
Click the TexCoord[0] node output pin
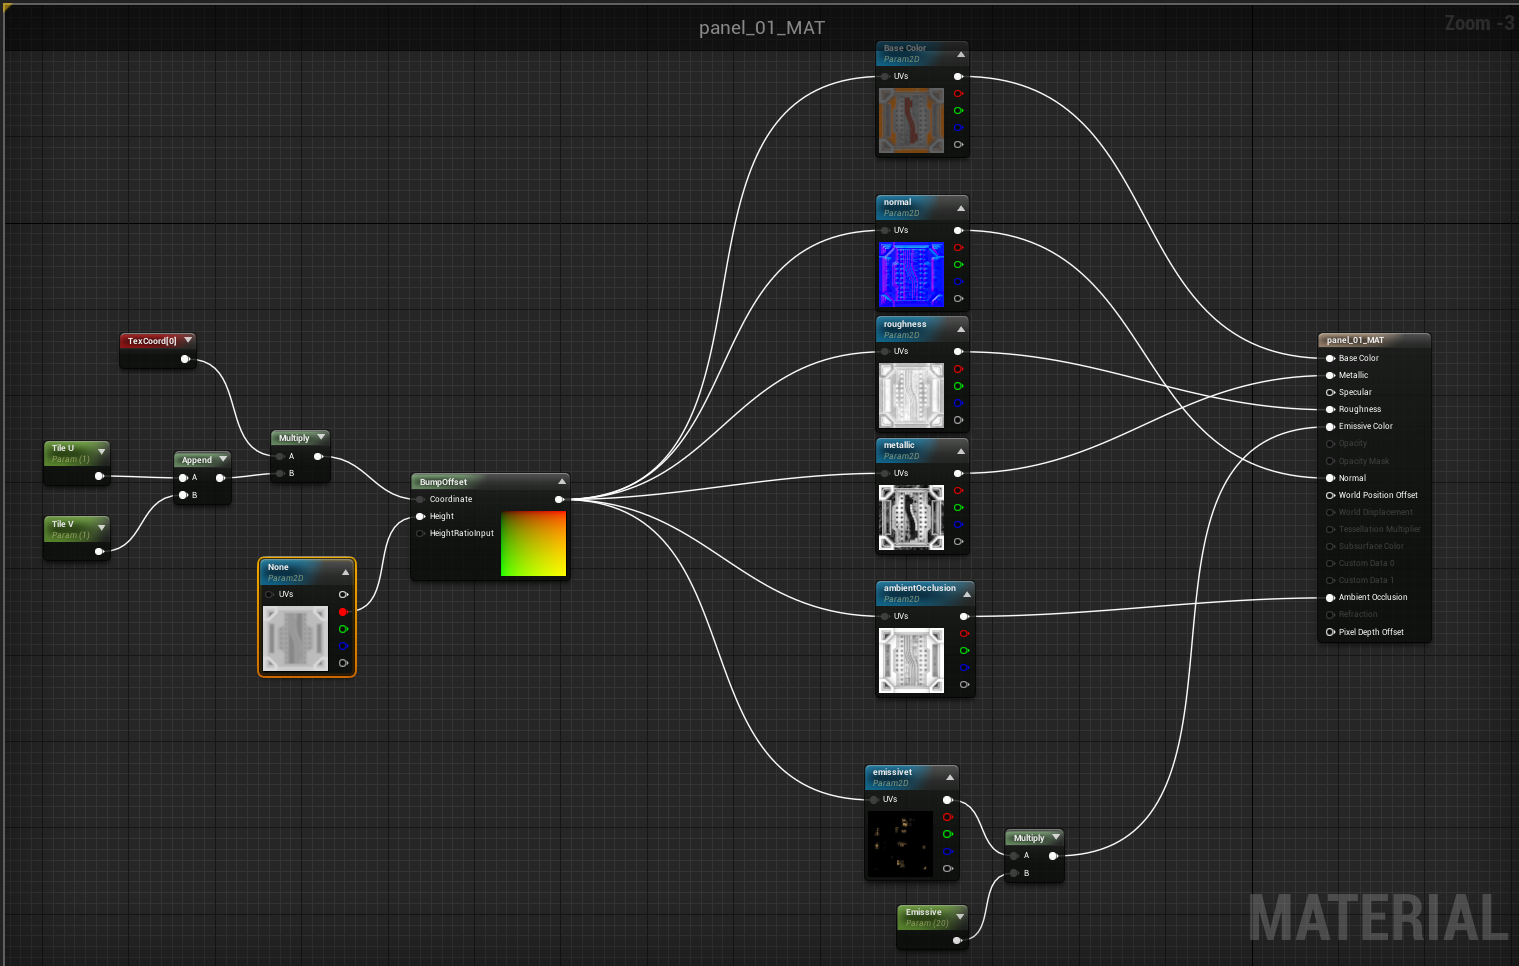[x=185, y=359]
